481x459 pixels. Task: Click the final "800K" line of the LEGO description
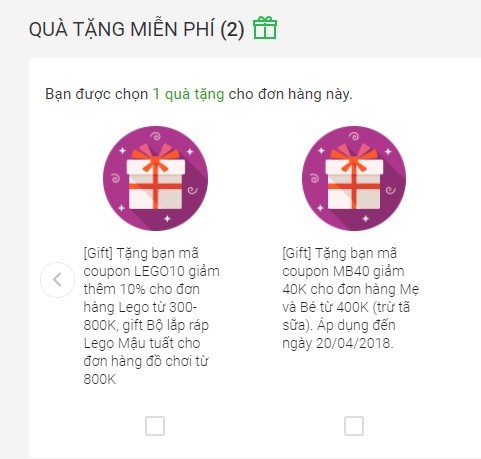pyautogui.click(x=100, y=379)
